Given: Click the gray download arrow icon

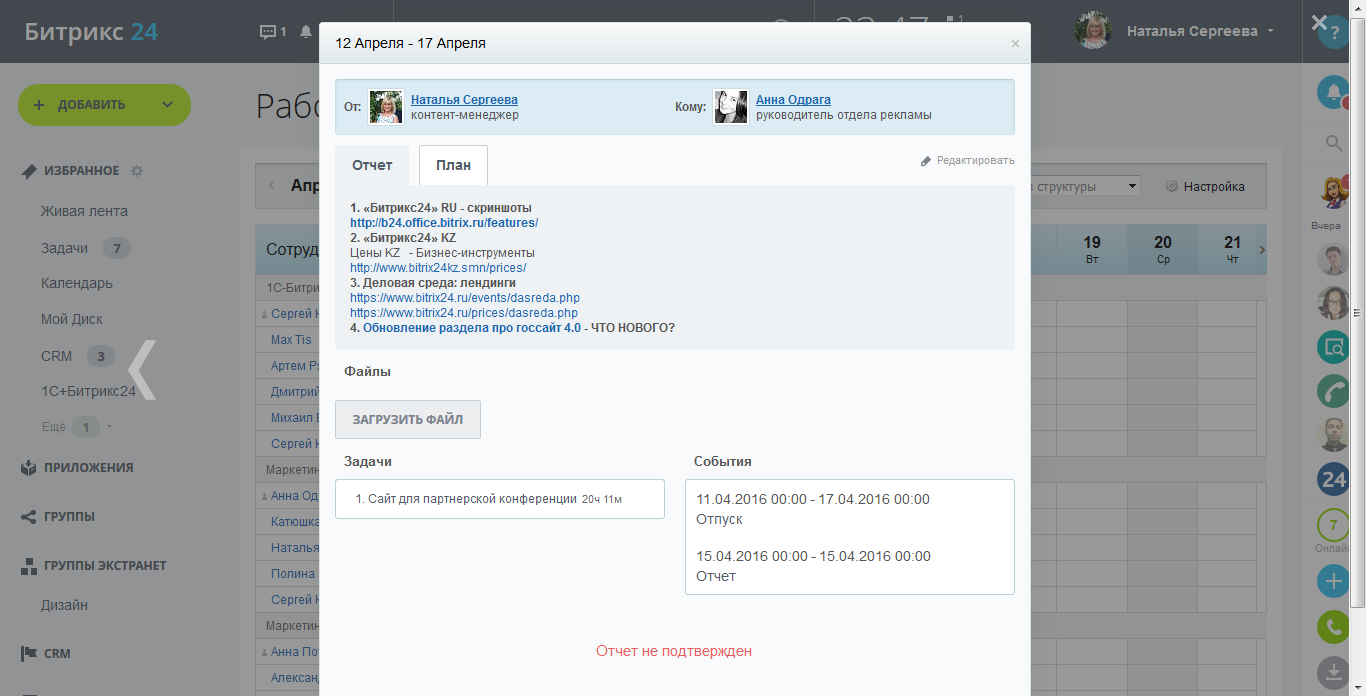Looking at the screenshot, I should click(x=1333, y=671).
